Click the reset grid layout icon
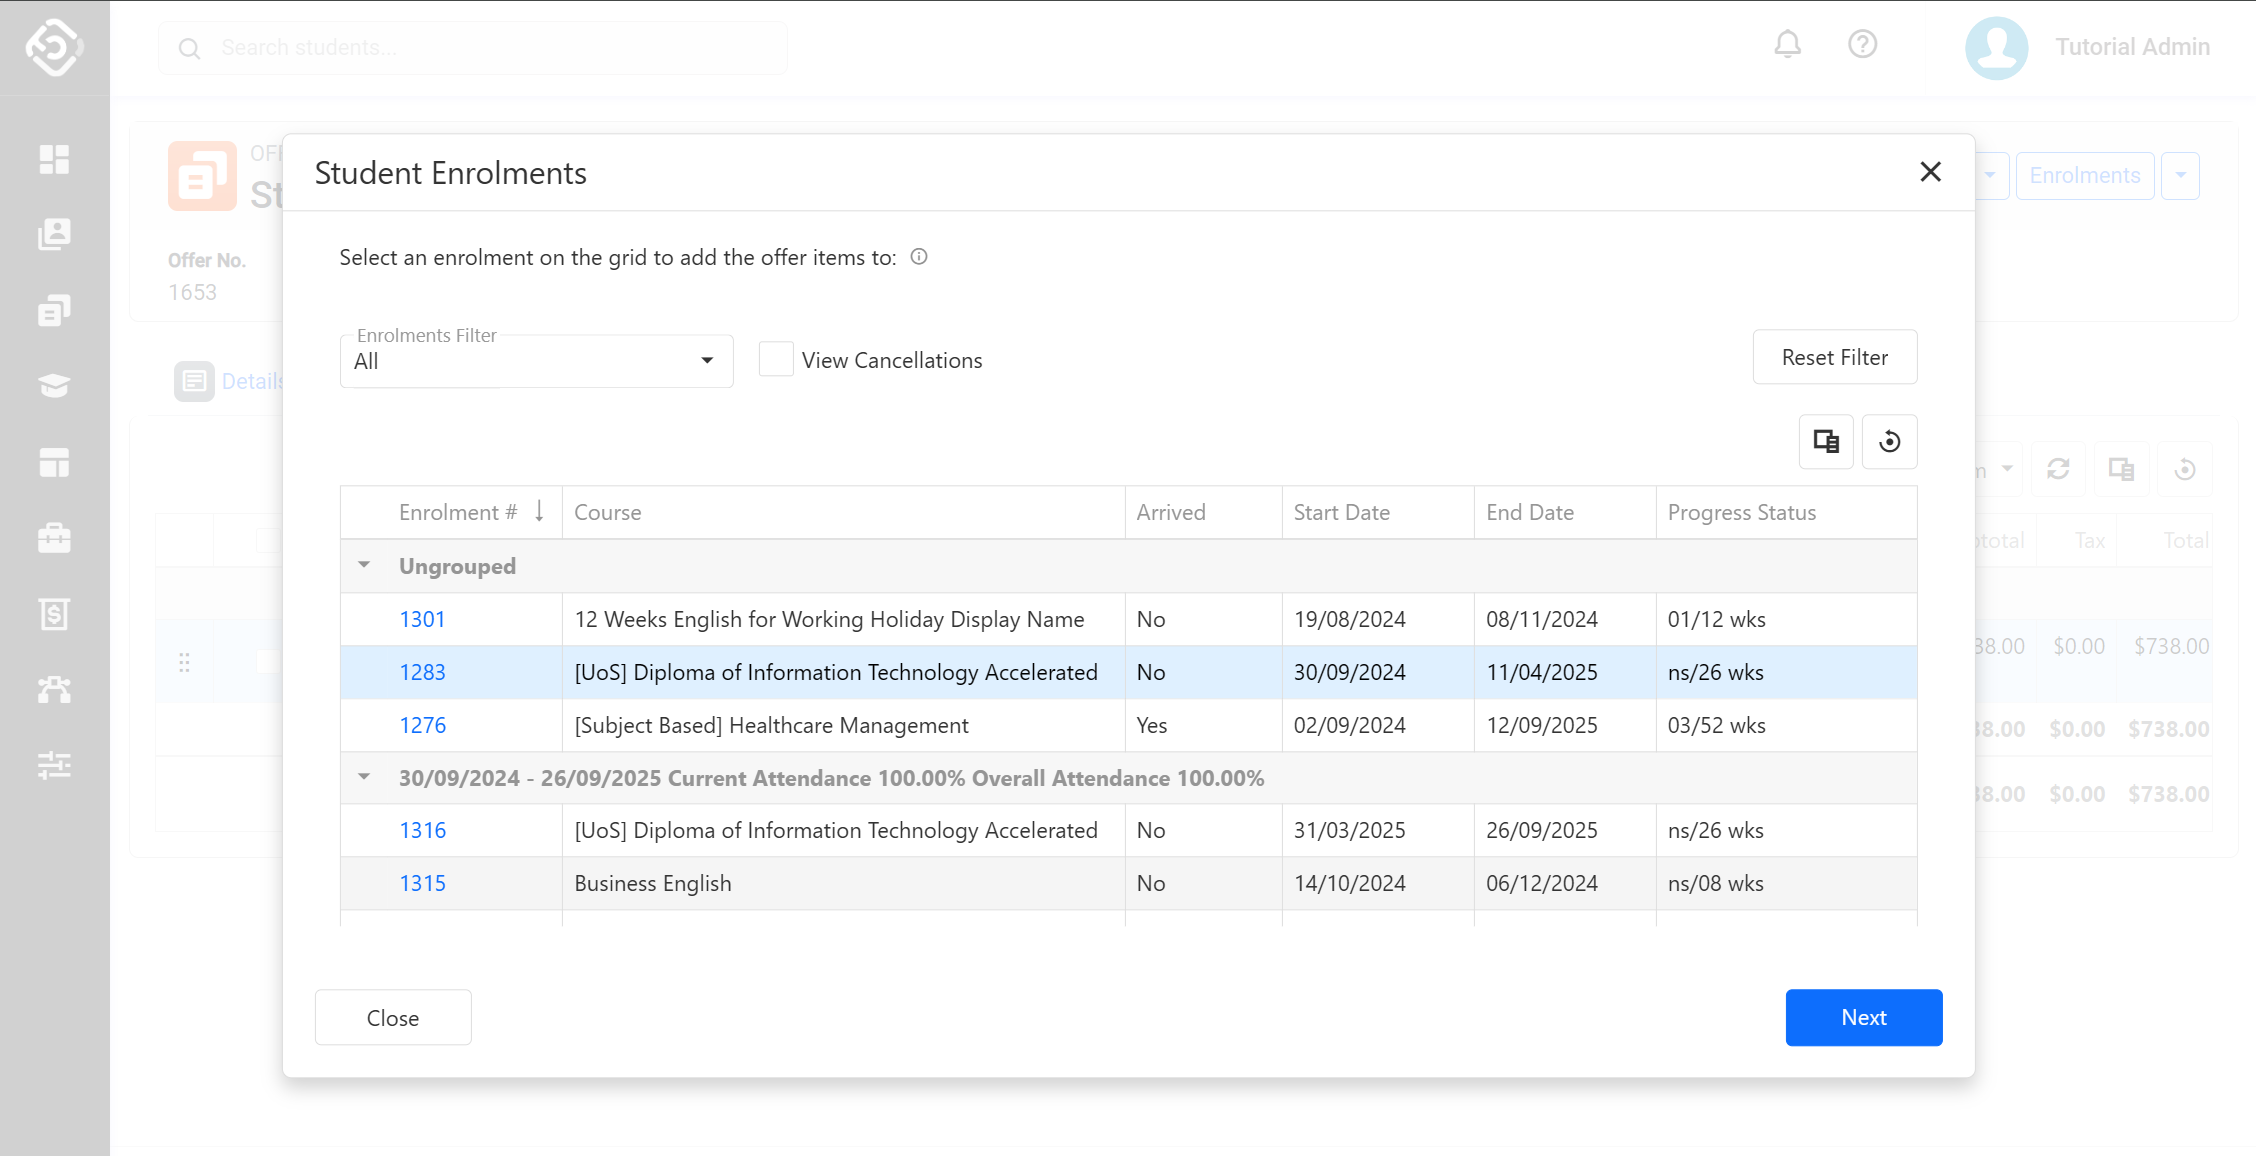The height and width of the screenshot is (1156, 2256). [1889, 442]
